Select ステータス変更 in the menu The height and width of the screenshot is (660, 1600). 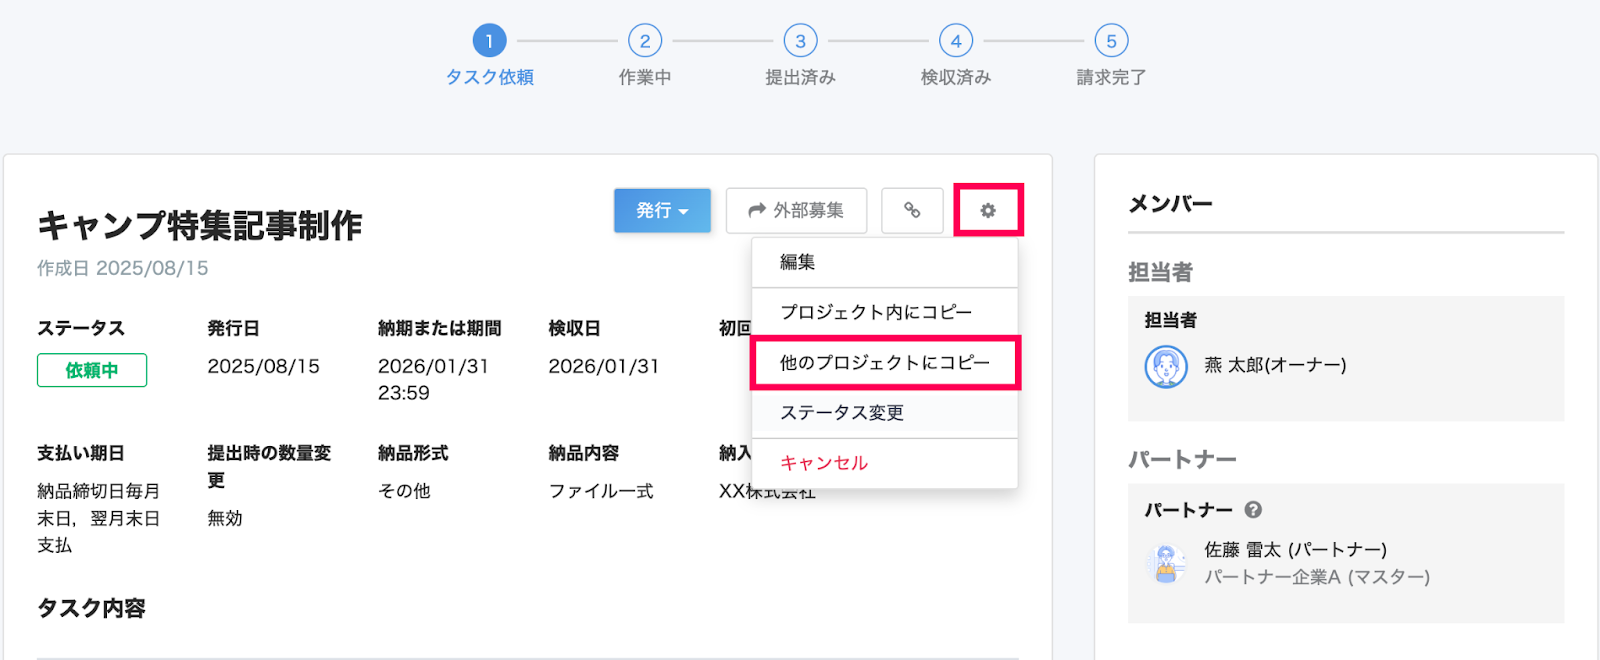(884, 412)
